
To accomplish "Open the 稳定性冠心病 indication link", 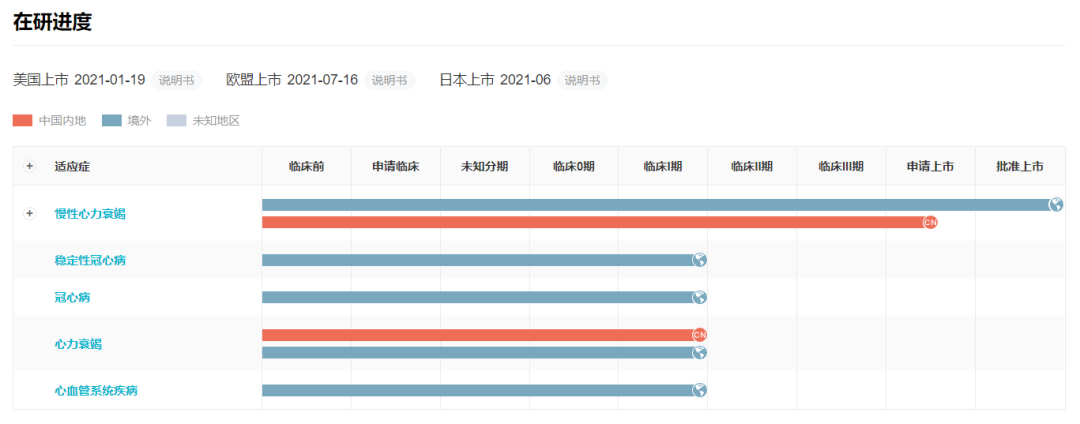I will pos(90,260).
